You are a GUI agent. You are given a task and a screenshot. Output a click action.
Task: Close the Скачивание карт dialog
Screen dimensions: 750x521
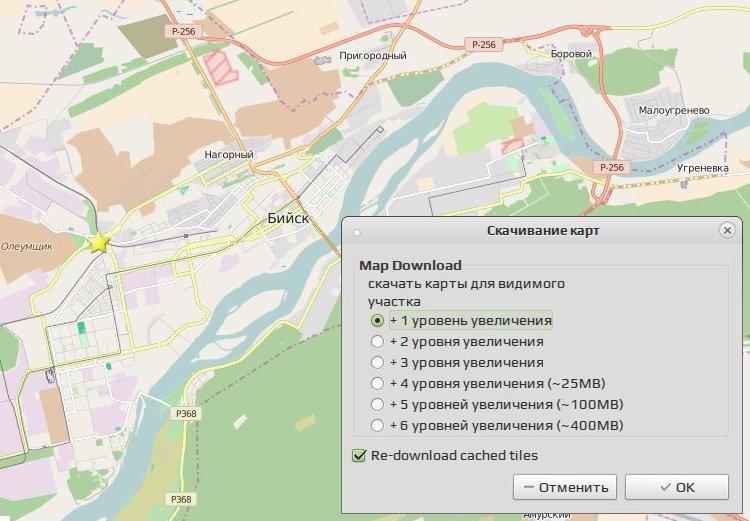click(x=727, y=231)
